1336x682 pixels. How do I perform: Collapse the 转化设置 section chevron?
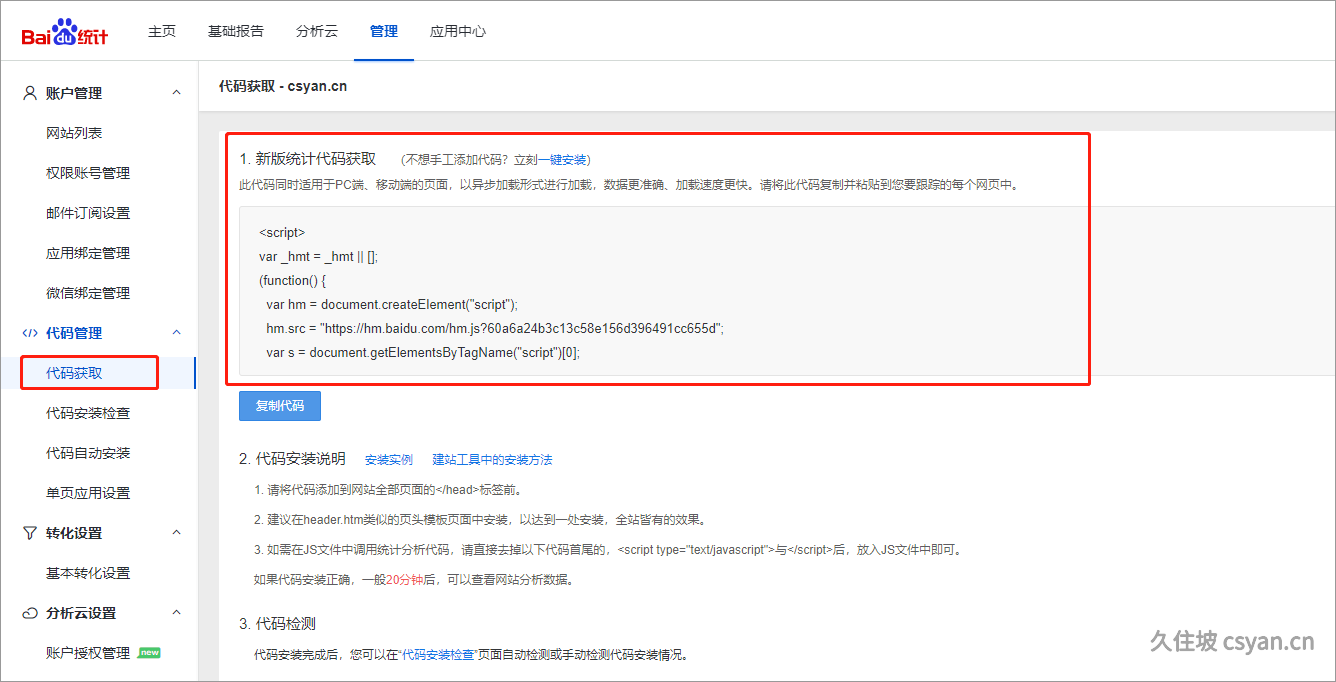177,533
